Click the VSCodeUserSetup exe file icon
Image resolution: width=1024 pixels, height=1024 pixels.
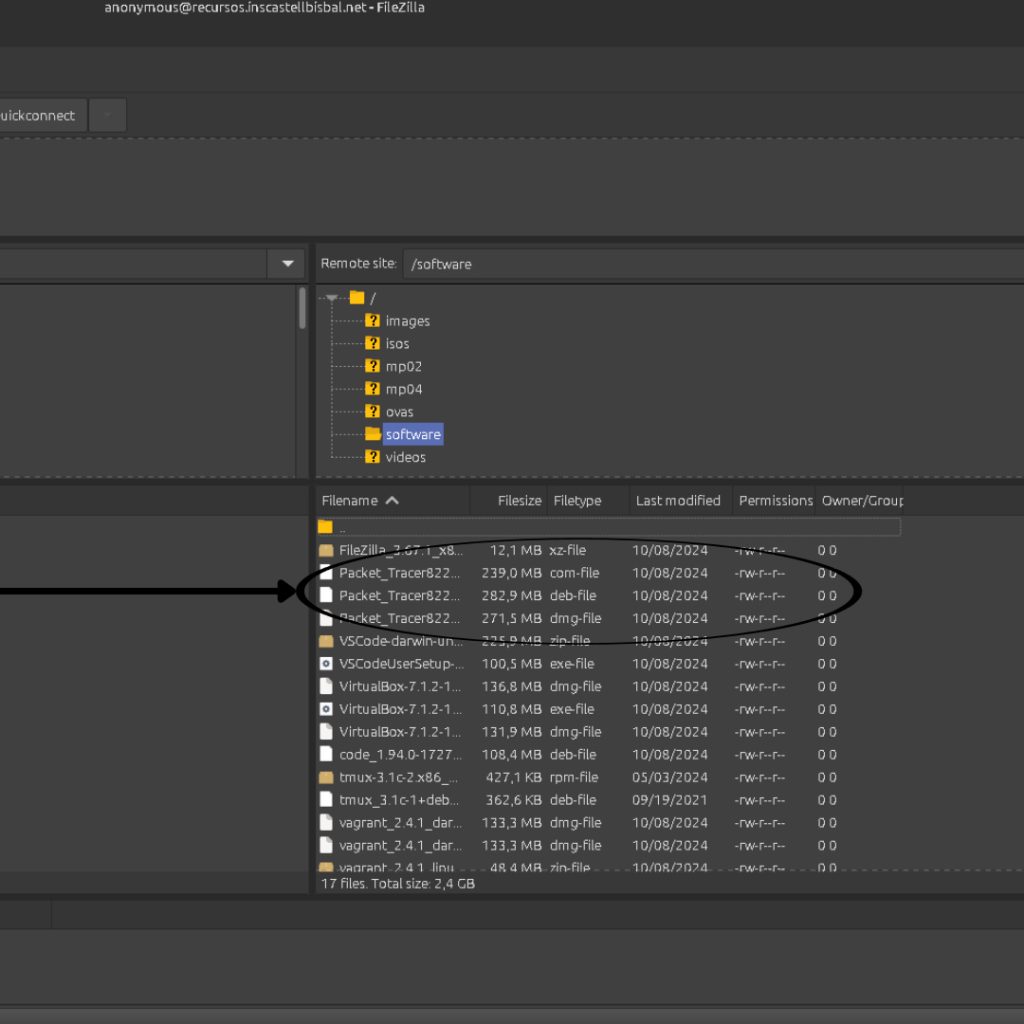tap(326, 664)
